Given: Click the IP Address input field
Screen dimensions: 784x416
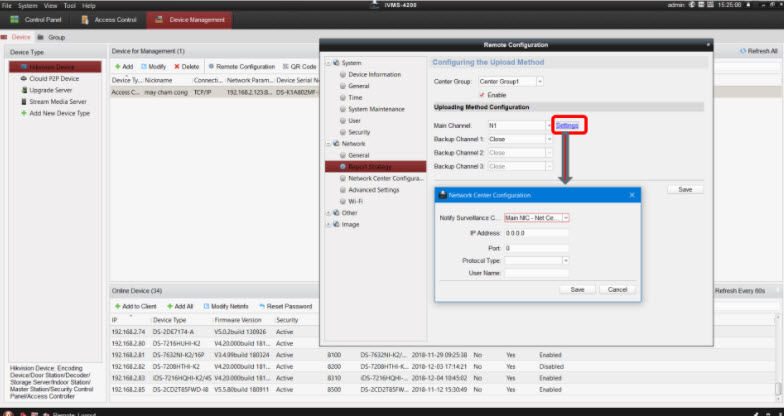Looking at the screenshot, I should [x=536, y=232].
